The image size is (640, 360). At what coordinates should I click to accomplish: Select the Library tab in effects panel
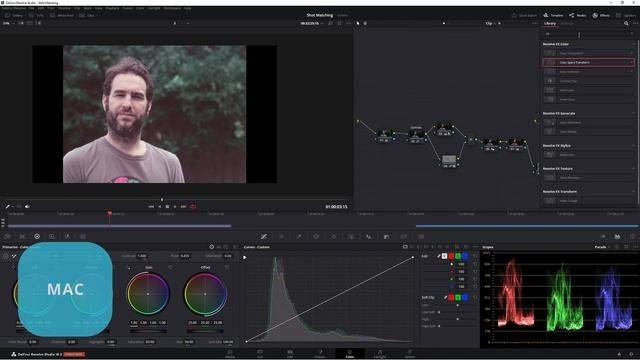pyautogui.click(x=550, y=23)
